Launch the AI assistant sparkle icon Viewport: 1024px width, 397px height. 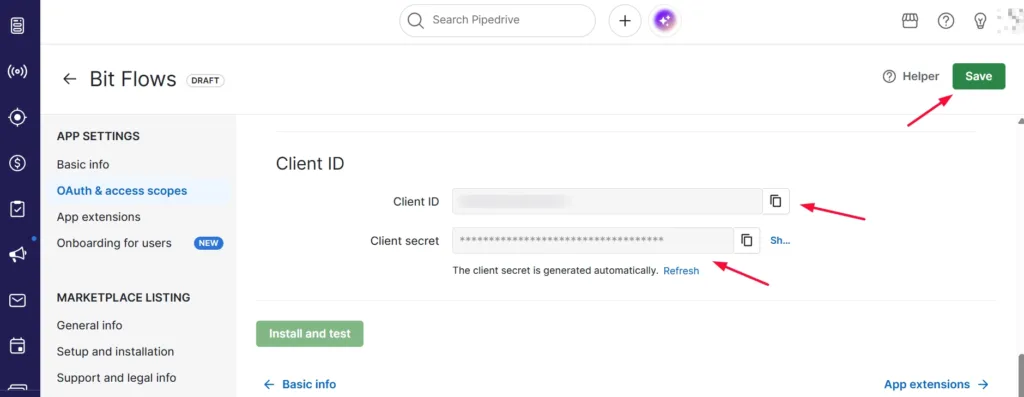pyautogui.click(x=665, y=21)
